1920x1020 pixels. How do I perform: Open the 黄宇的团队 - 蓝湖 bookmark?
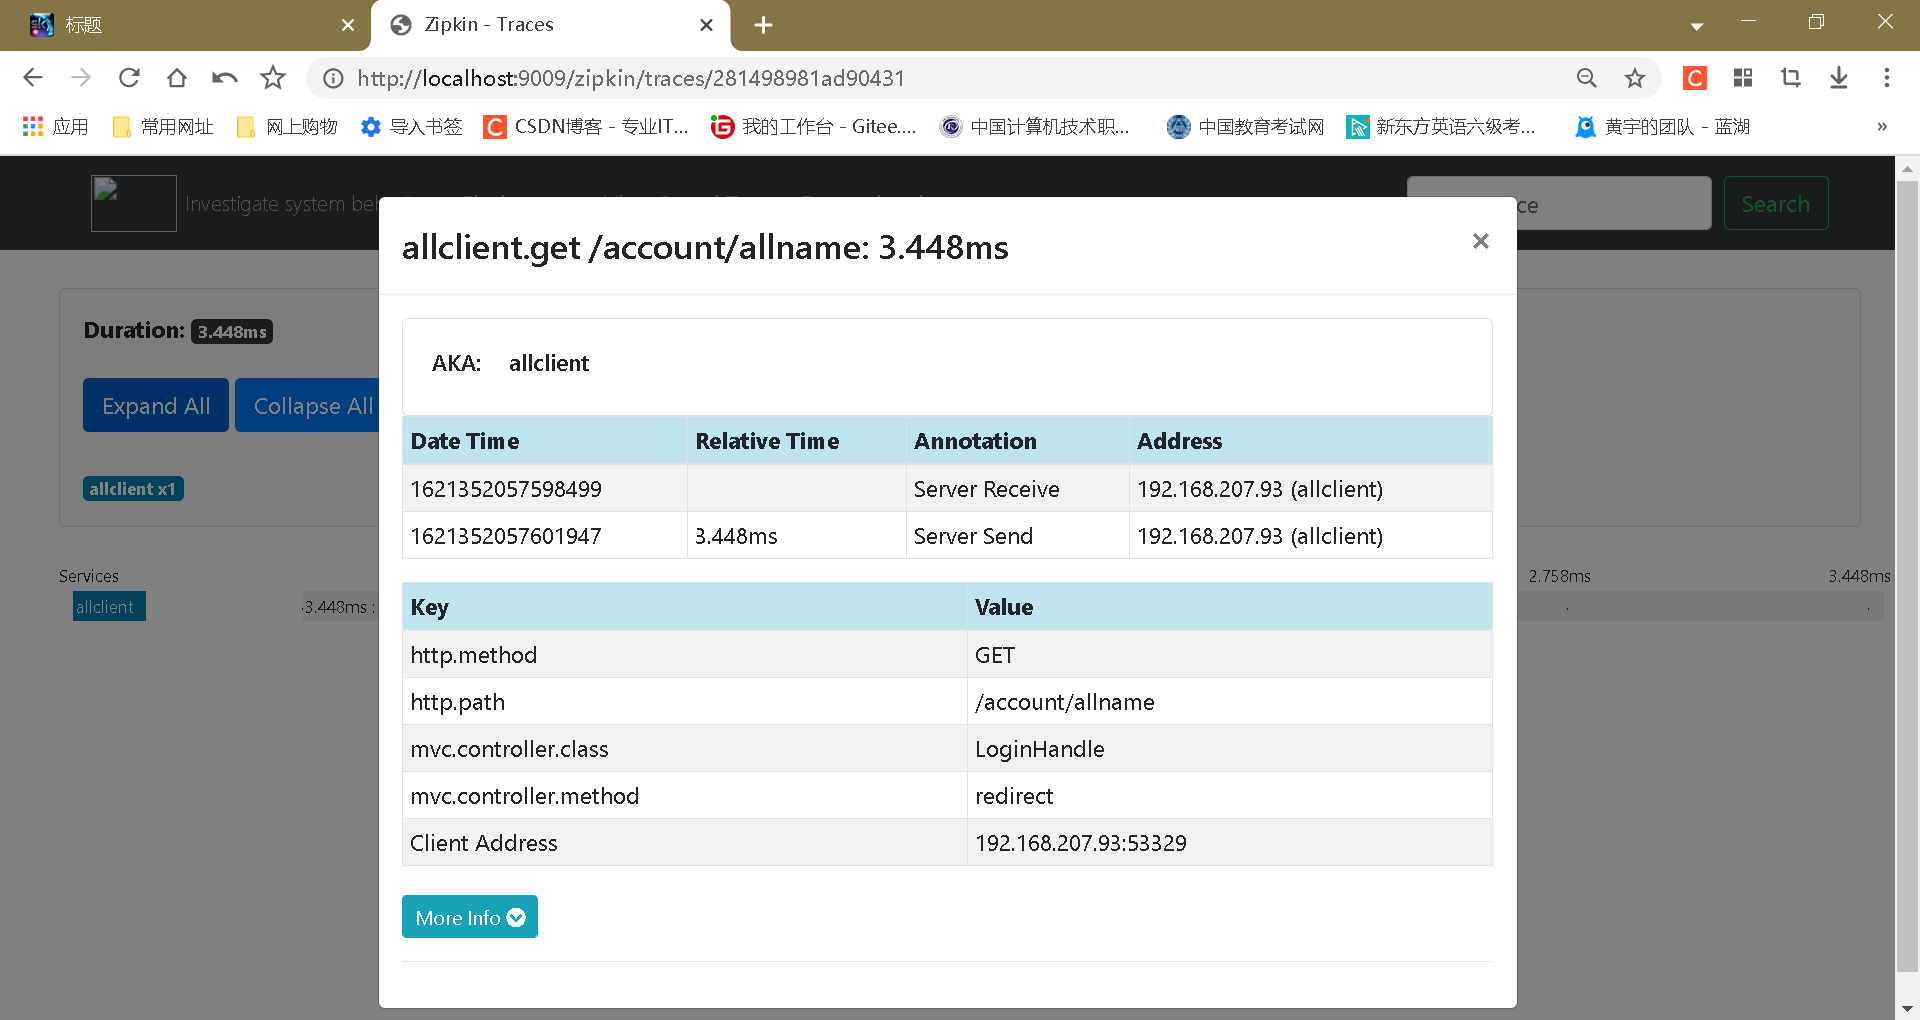(x=1662, y=126)
